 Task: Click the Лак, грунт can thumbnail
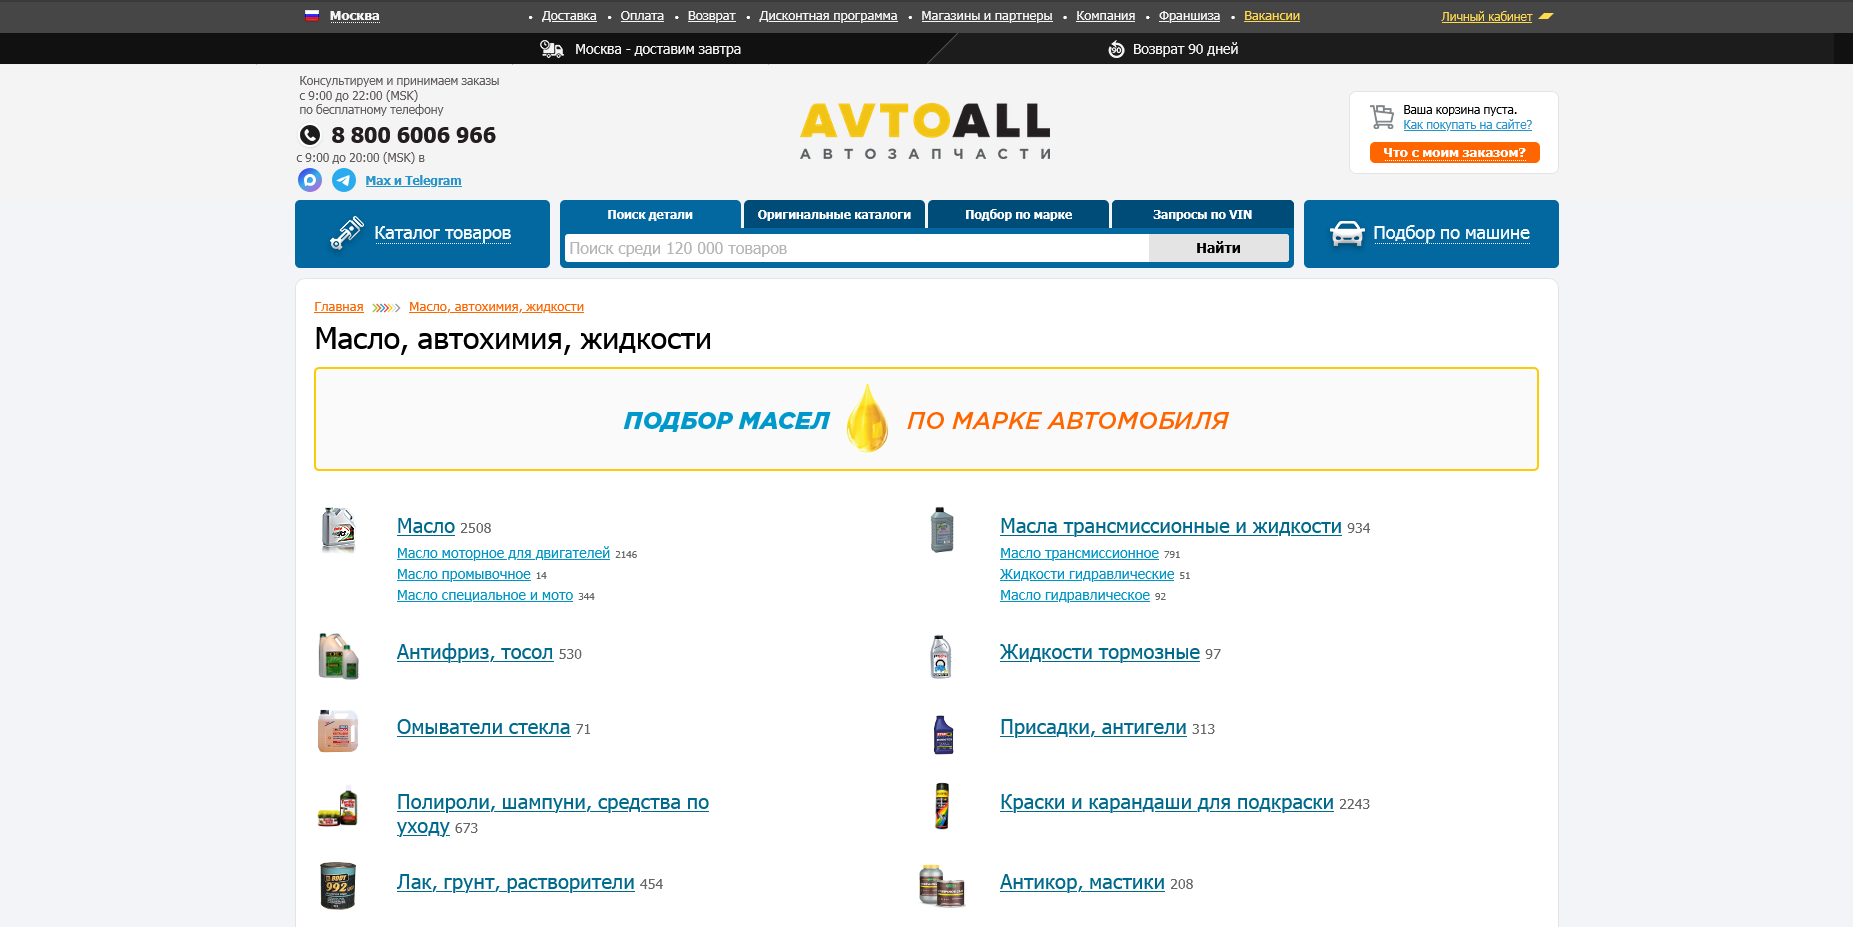(338, 885)
